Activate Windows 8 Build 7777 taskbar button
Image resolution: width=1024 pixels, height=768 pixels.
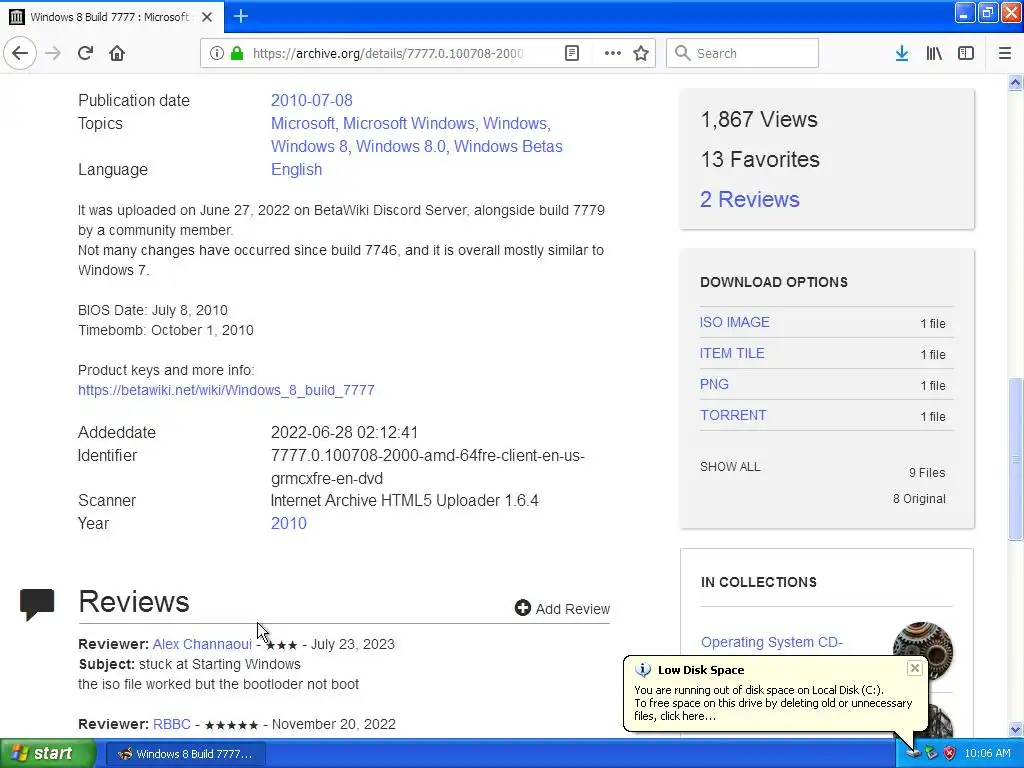[x=185, y=753]
